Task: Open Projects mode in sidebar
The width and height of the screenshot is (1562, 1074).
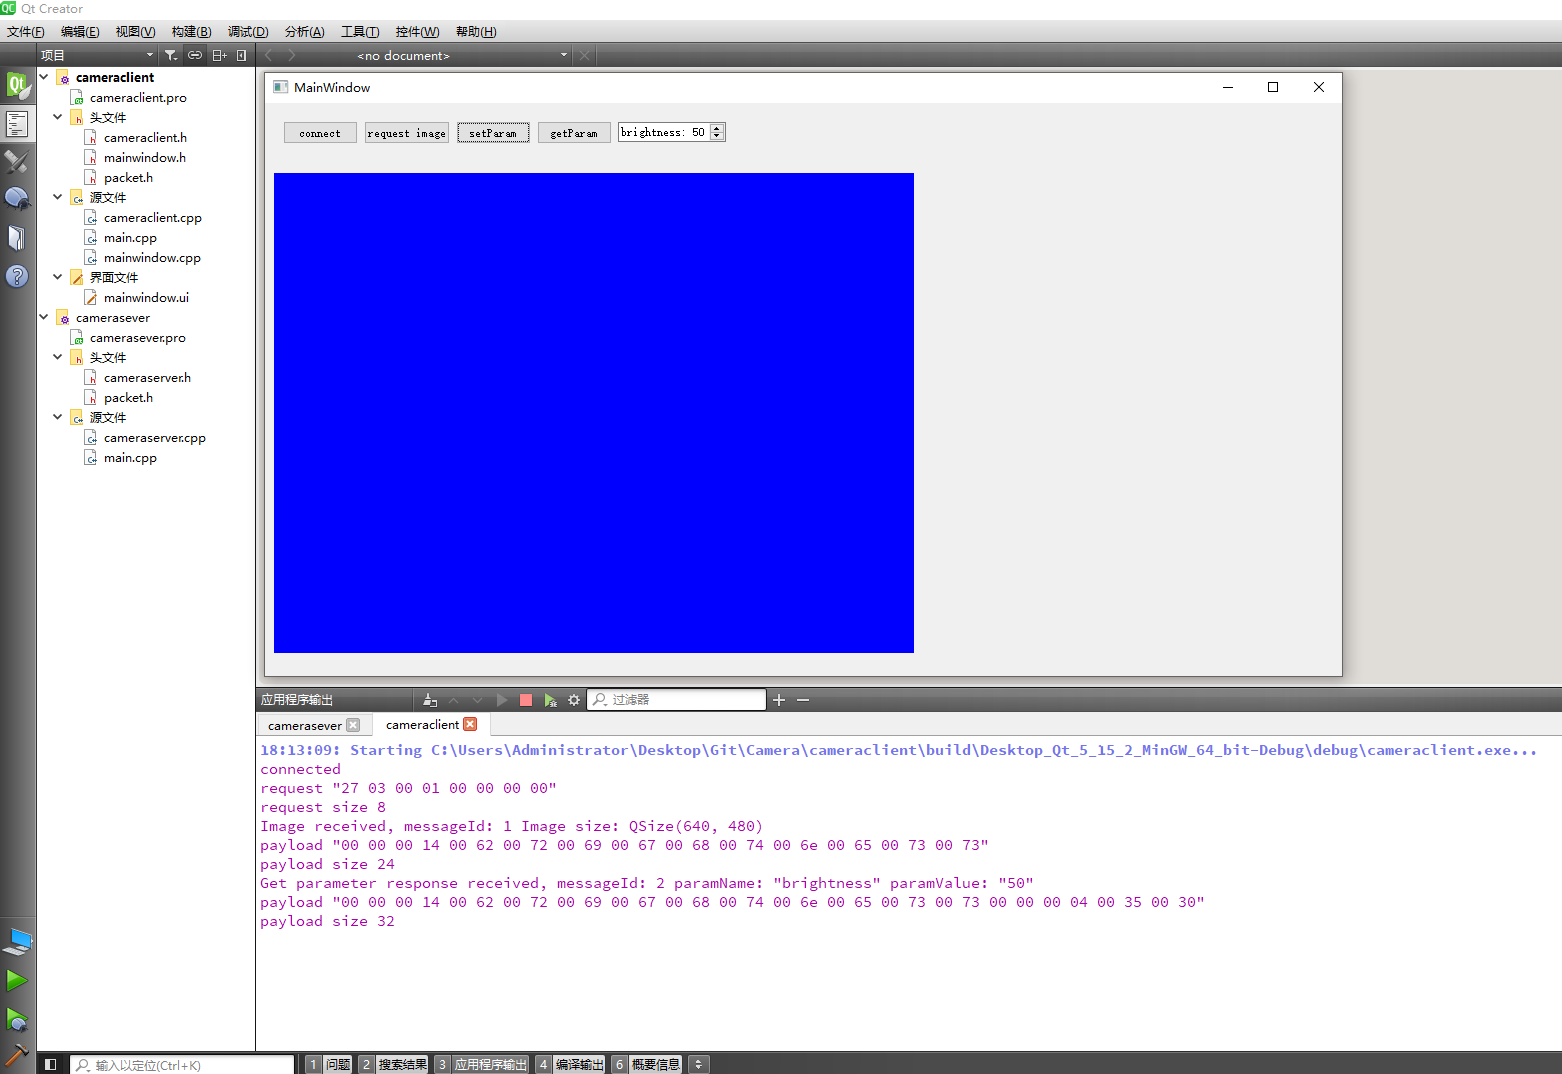Action: click(x=17, y=237)
